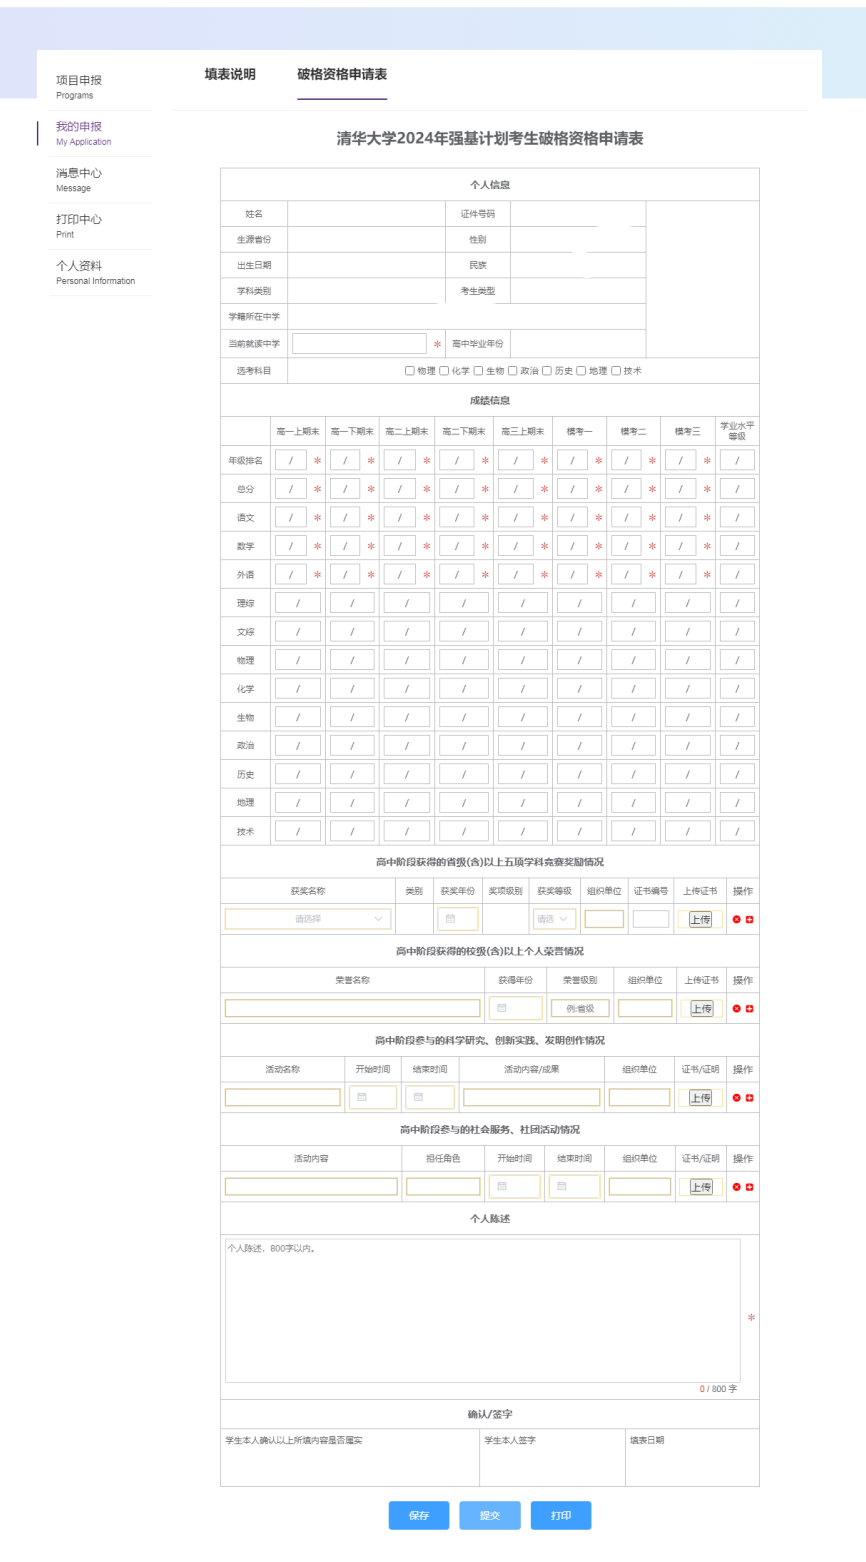
Task: Click the 学生本人签字 label
Action: point(510,1440)
